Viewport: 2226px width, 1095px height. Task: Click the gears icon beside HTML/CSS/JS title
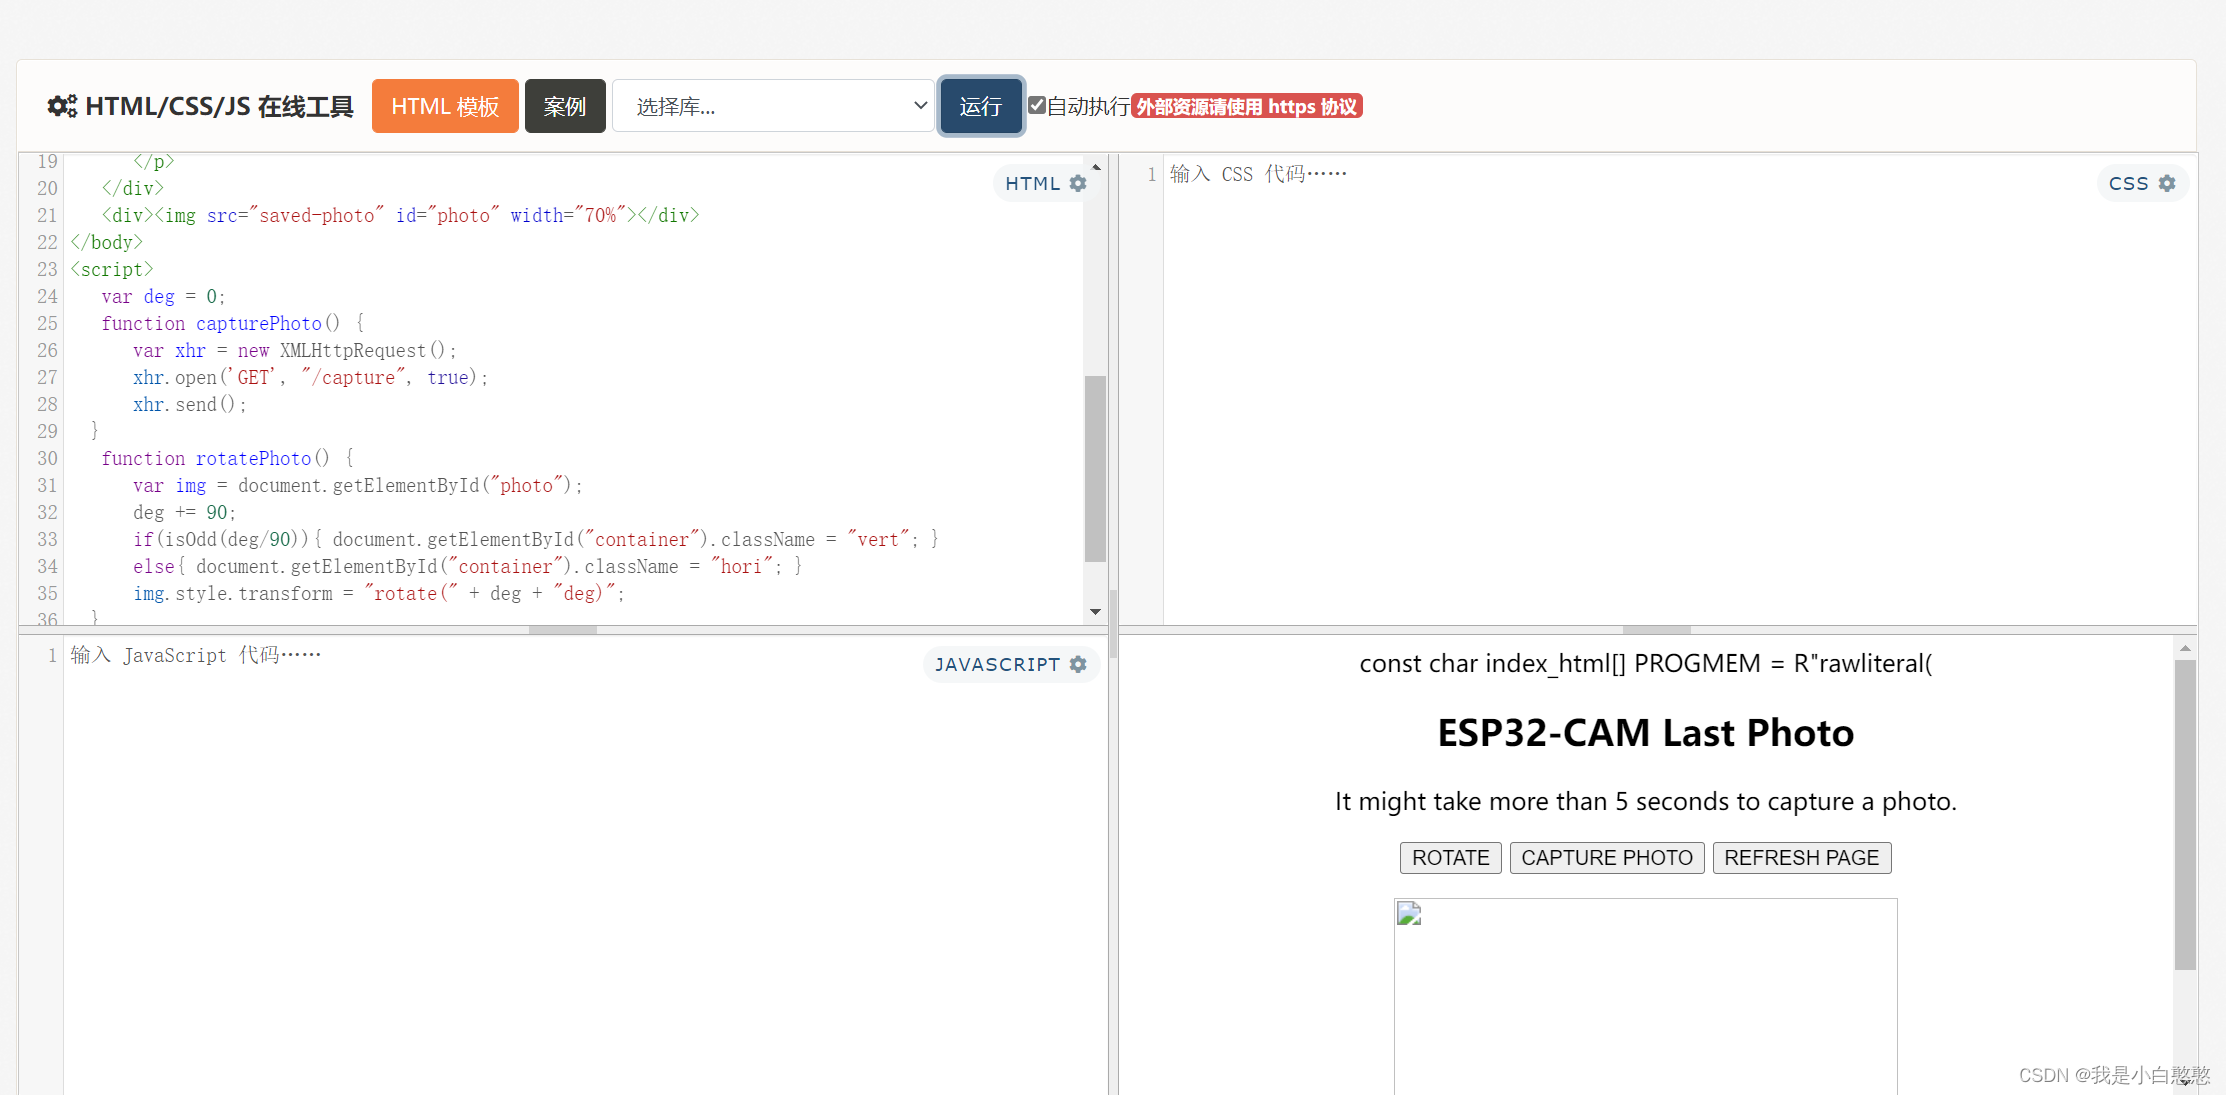coord(62,106)
